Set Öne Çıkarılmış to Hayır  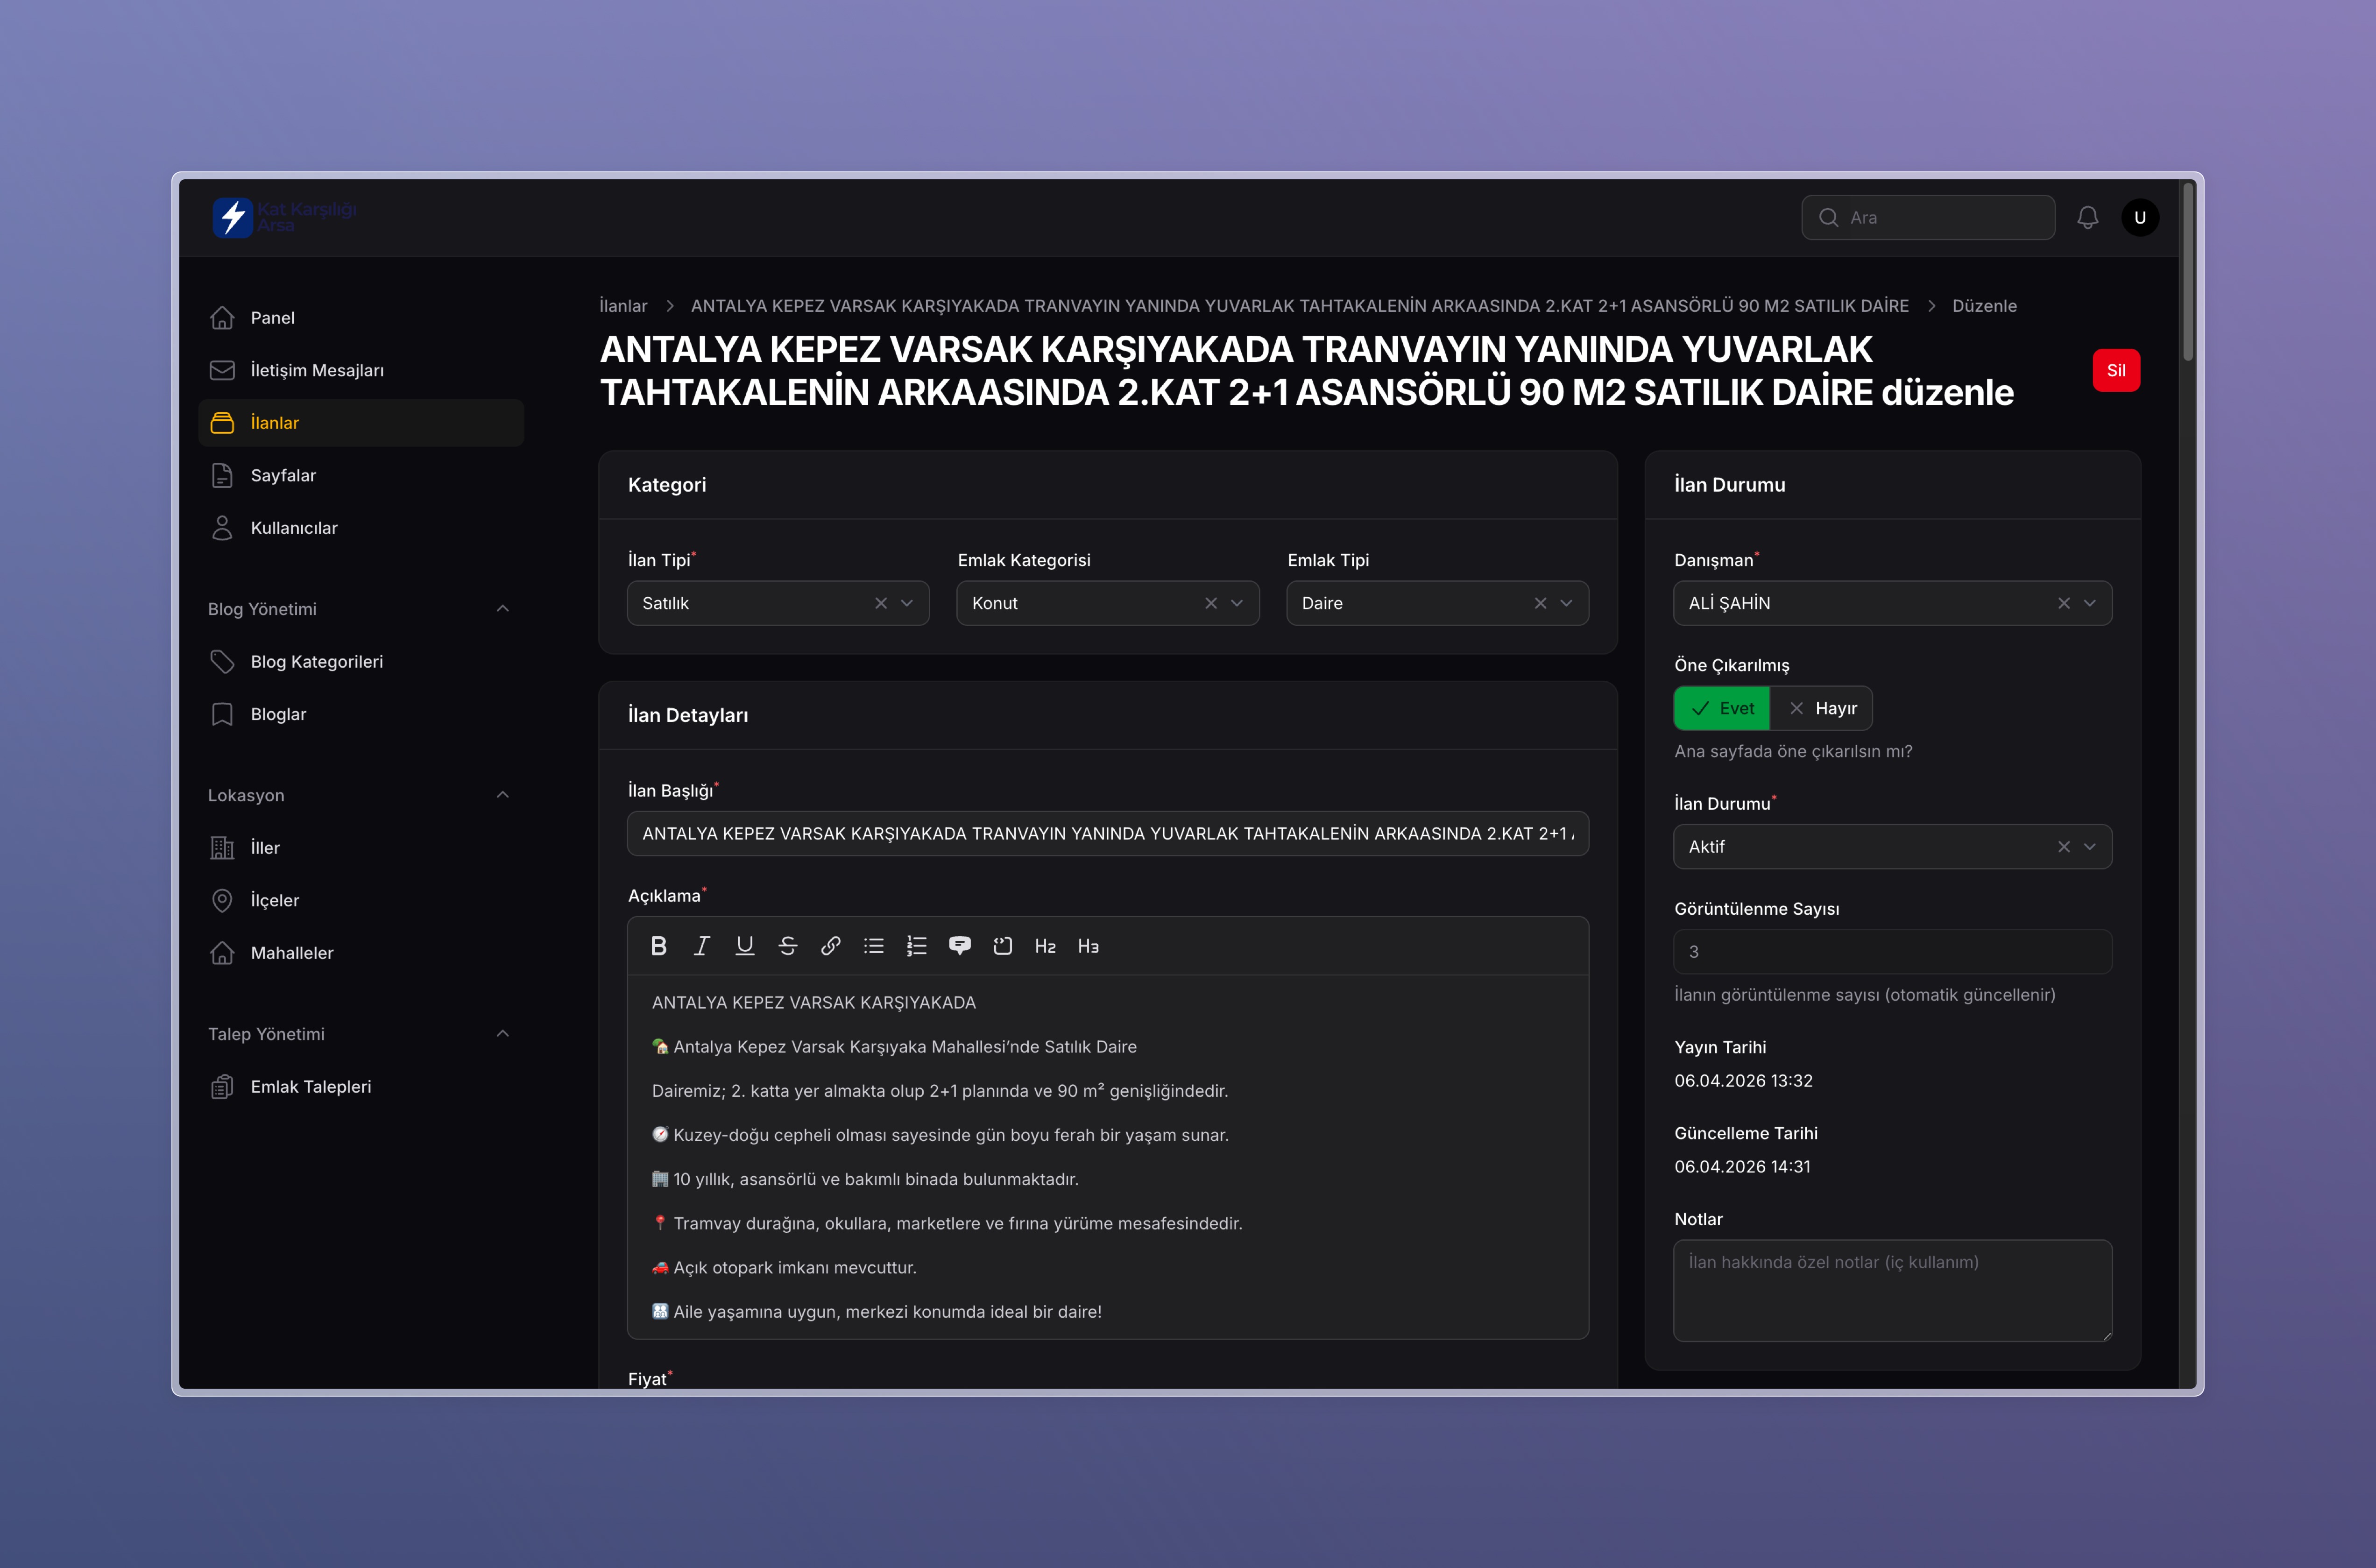click(1822, 708)
